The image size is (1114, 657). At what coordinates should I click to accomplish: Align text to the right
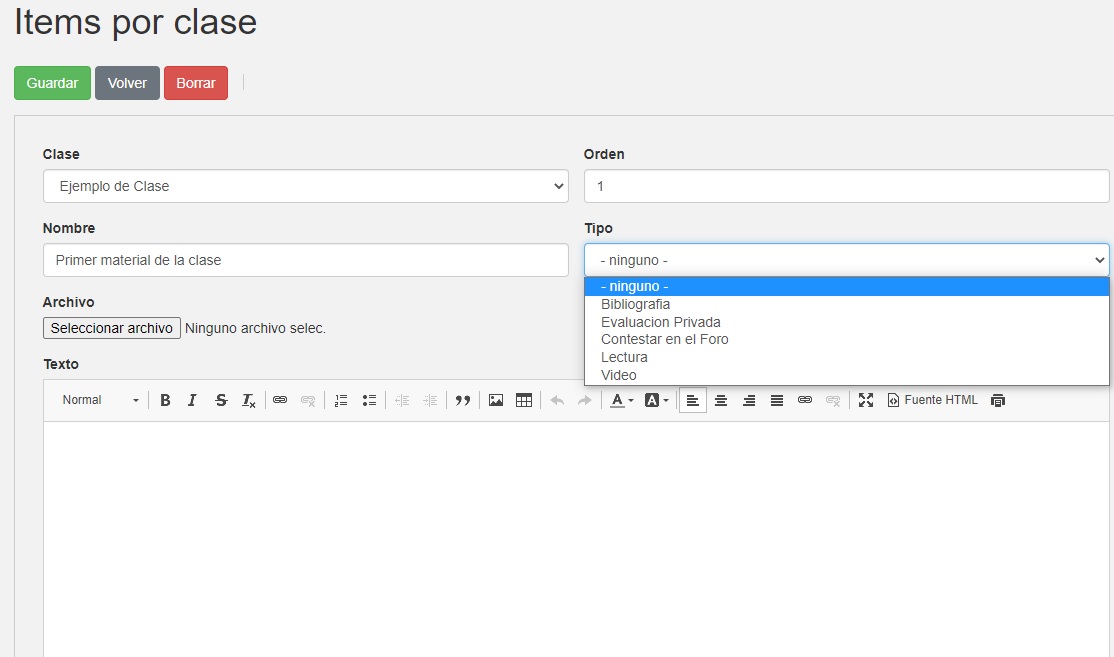click(x=749, y=400)
